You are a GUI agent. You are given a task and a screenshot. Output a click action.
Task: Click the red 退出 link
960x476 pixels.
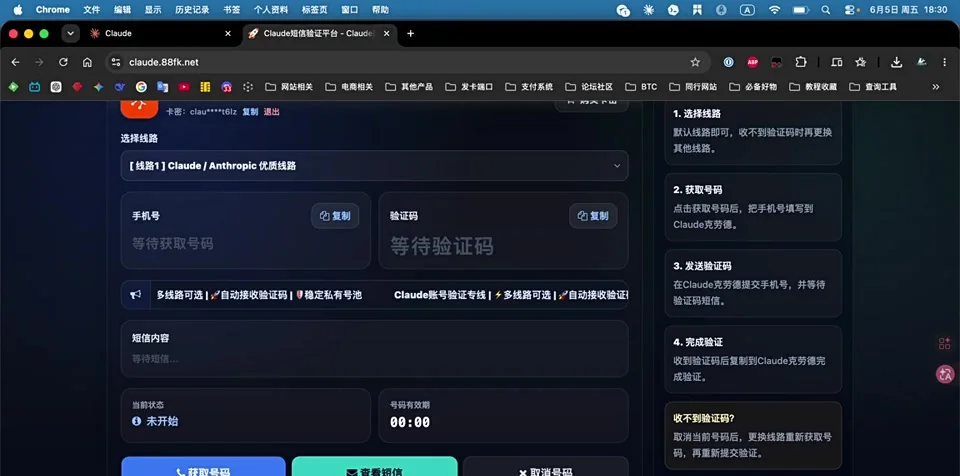coord(271,111)
